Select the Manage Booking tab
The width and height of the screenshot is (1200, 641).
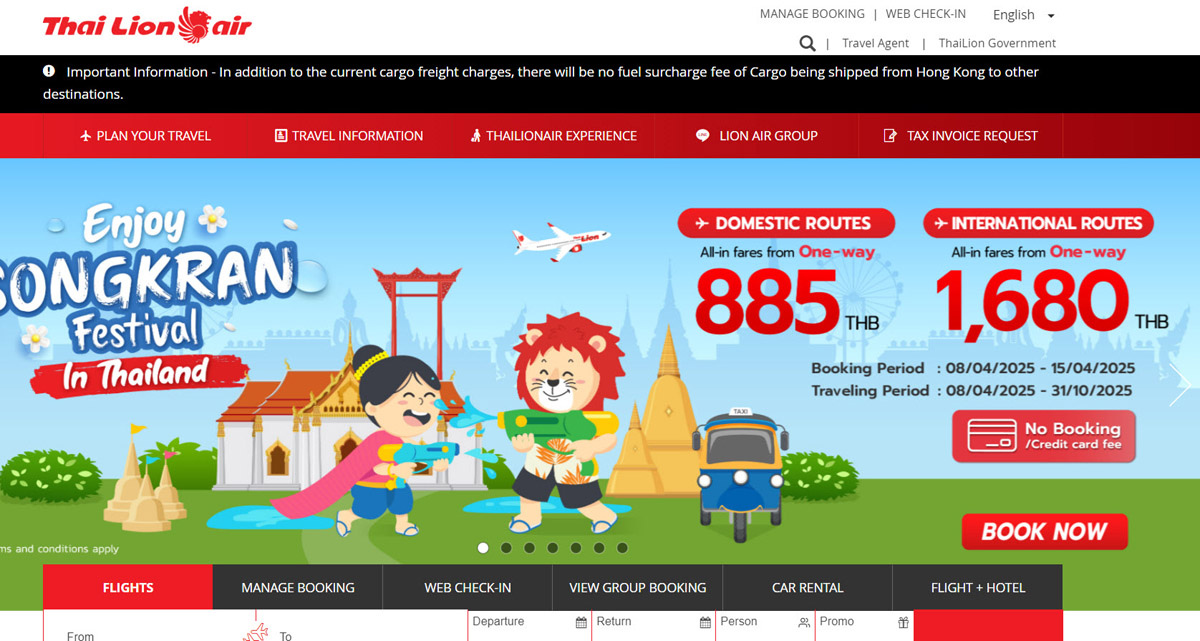point(298,587)
